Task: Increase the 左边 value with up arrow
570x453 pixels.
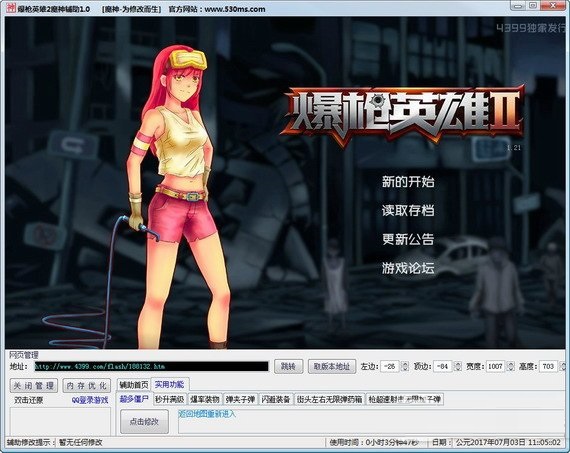Action: pos(405,364)
